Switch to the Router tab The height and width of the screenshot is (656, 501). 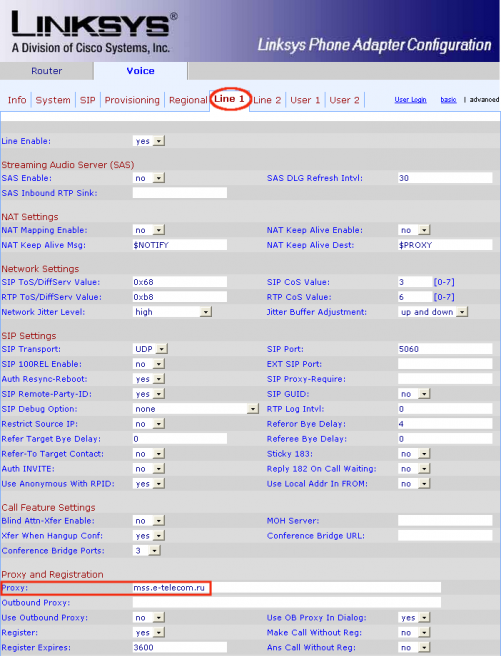(46, 71)
